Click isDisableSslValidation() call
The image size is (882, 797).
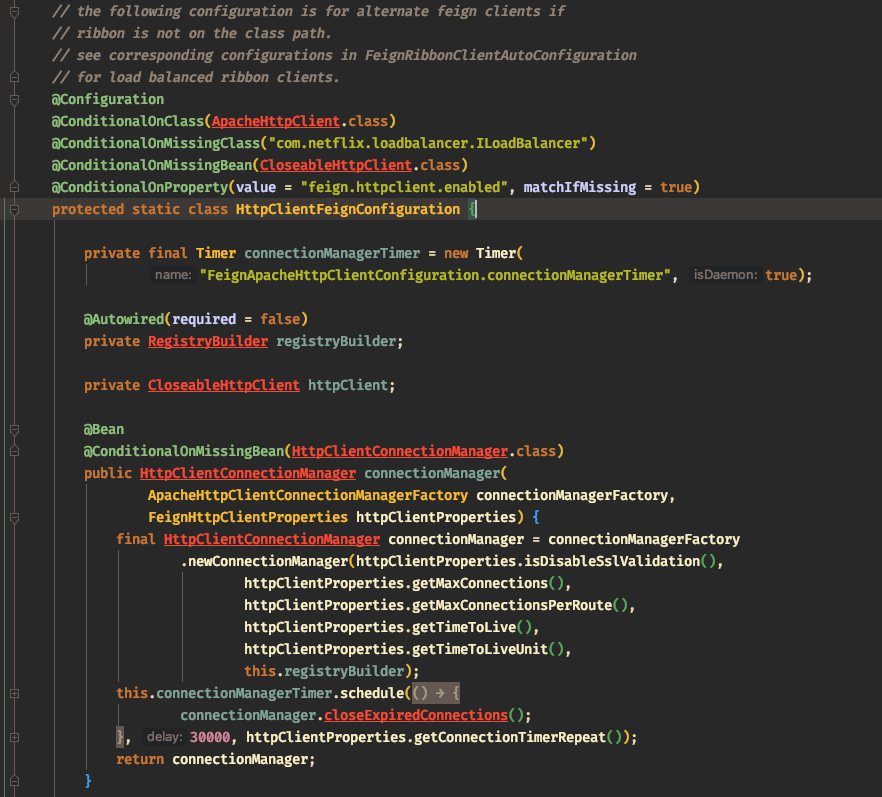tap(620, 561)
